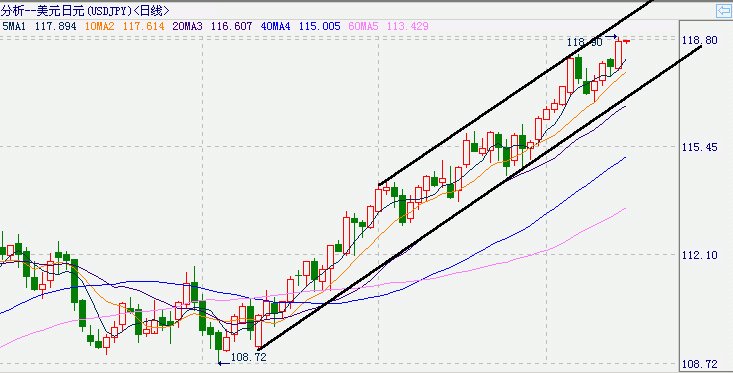Image resolution: width=733 pixels, height=373 pixels.
Task: Click the chart title 分析--美元日元(USDJPY)<日线>
Action: (85, 10)
